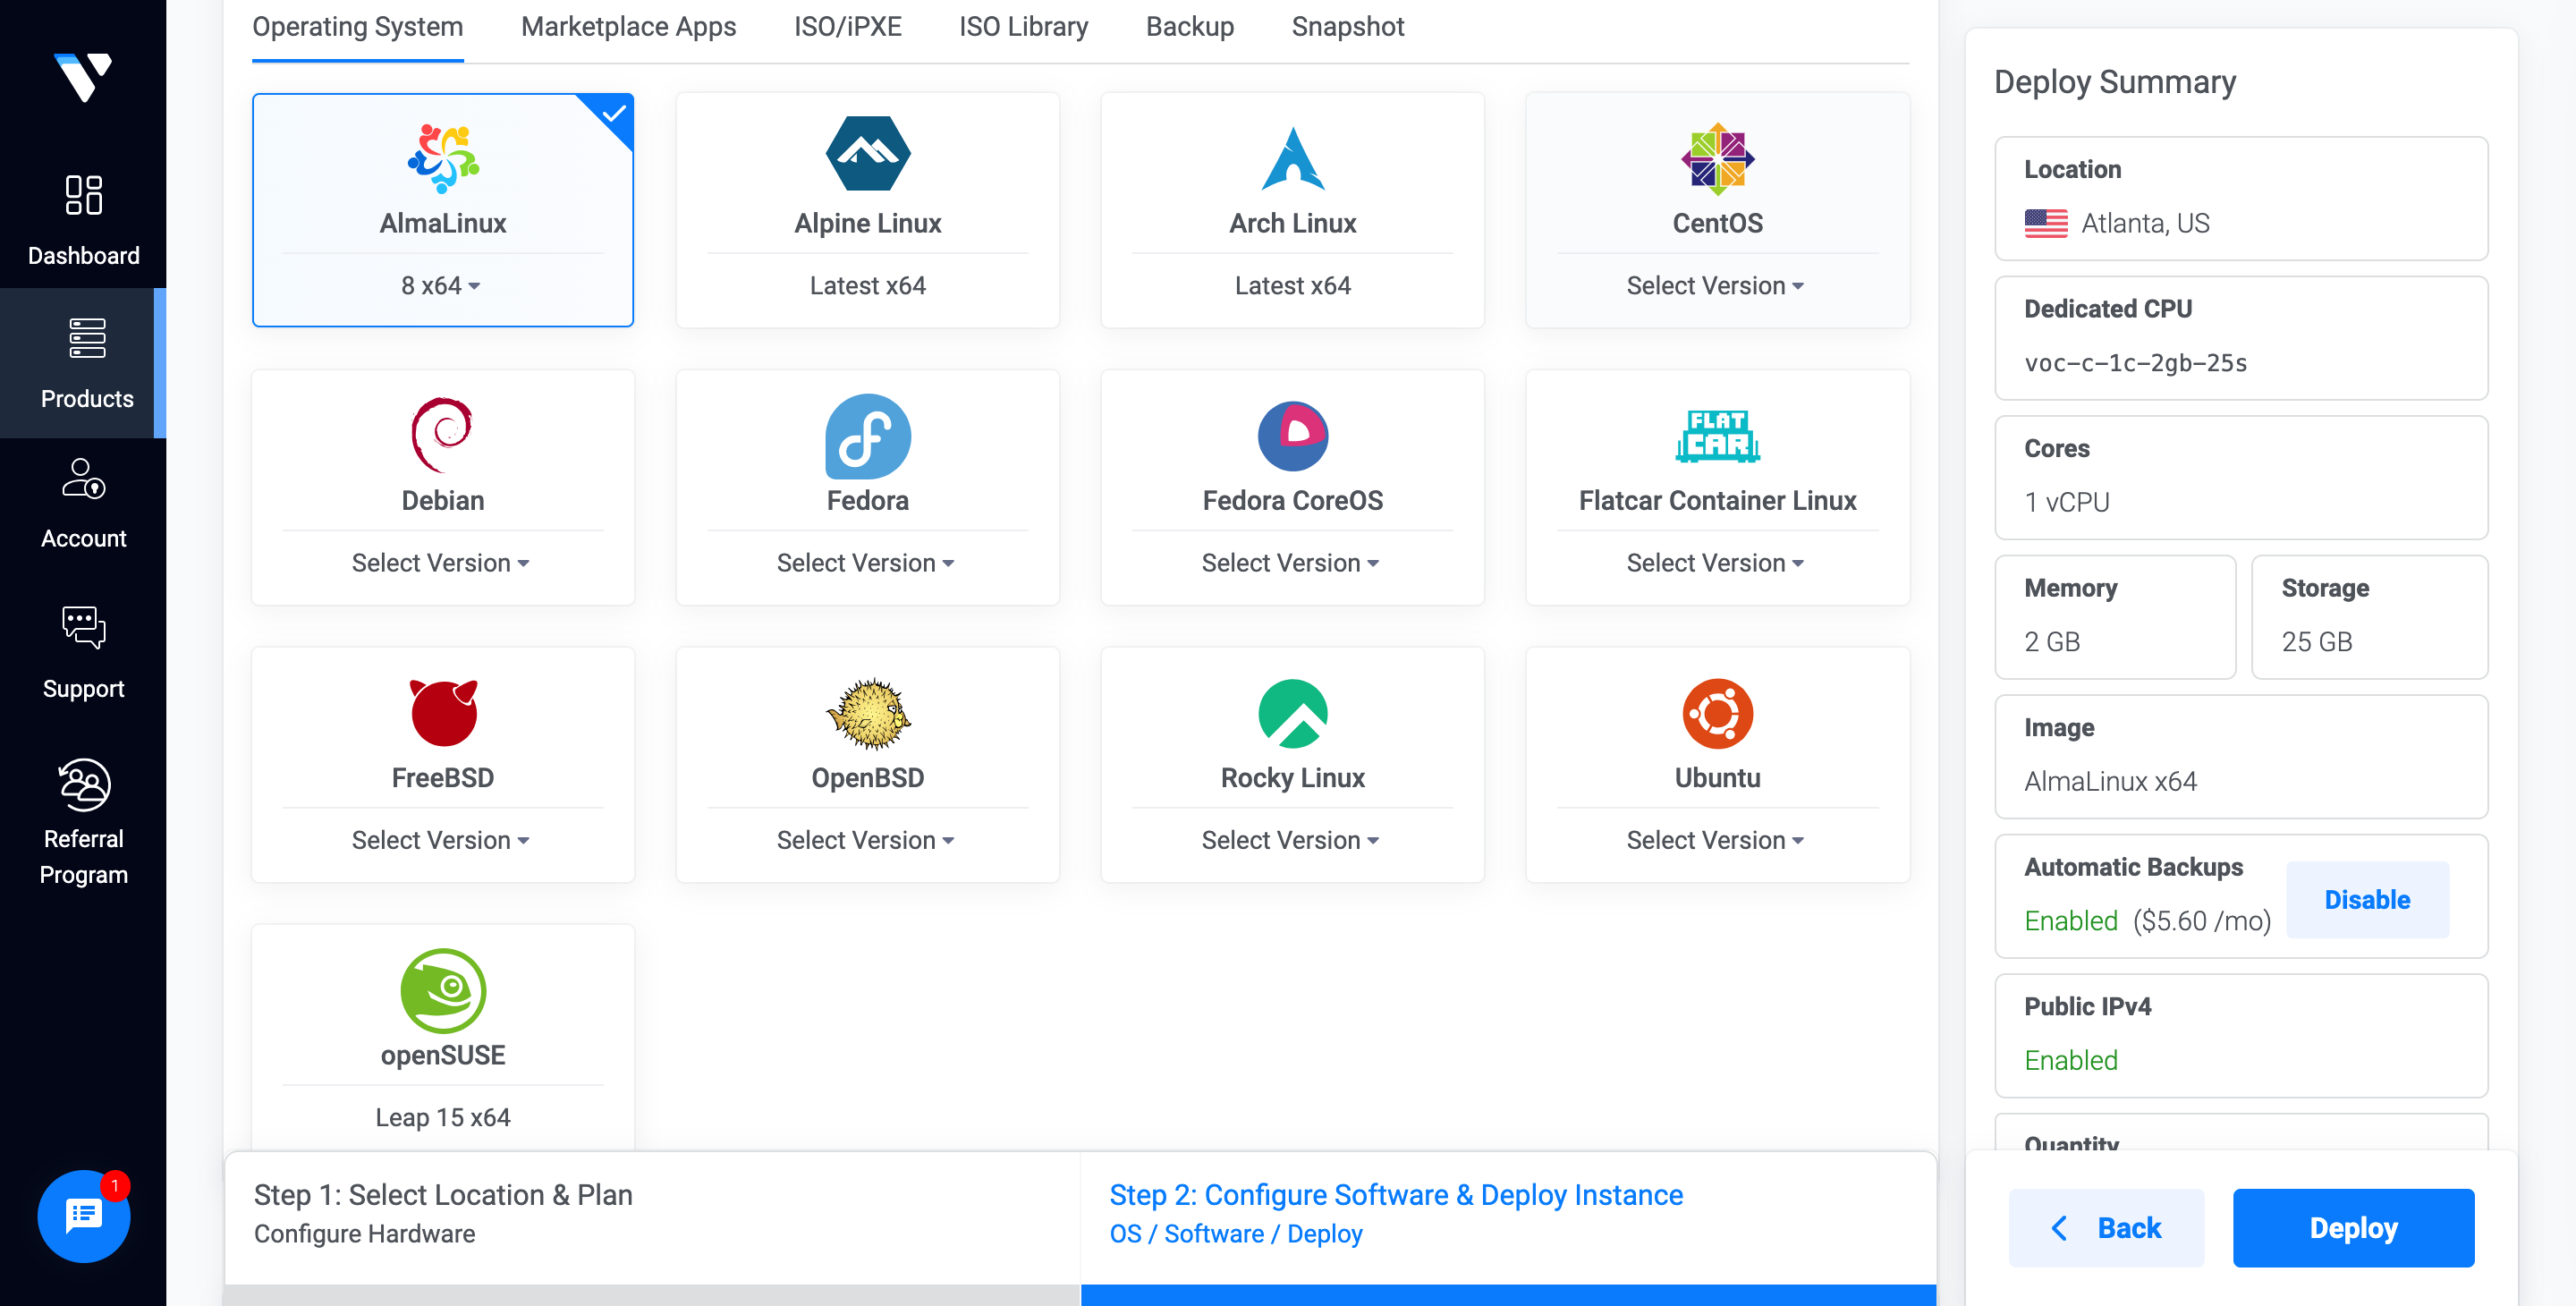Select the Flatcar Container Linux logo

click(x=1717, y=436)
